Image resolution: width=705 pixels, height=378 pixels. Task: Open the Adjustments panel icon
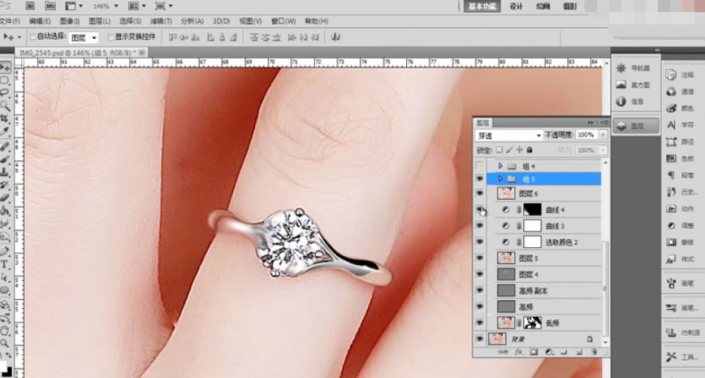click(671, 226)
